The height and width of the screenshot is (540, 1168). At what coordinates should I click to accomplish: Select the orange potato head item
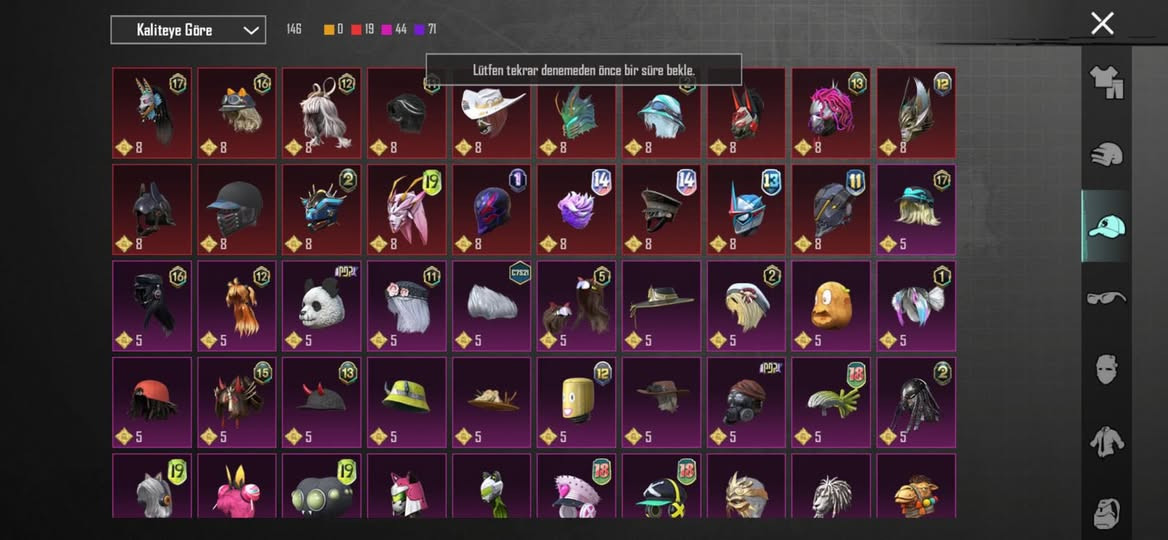click(831, 305)
